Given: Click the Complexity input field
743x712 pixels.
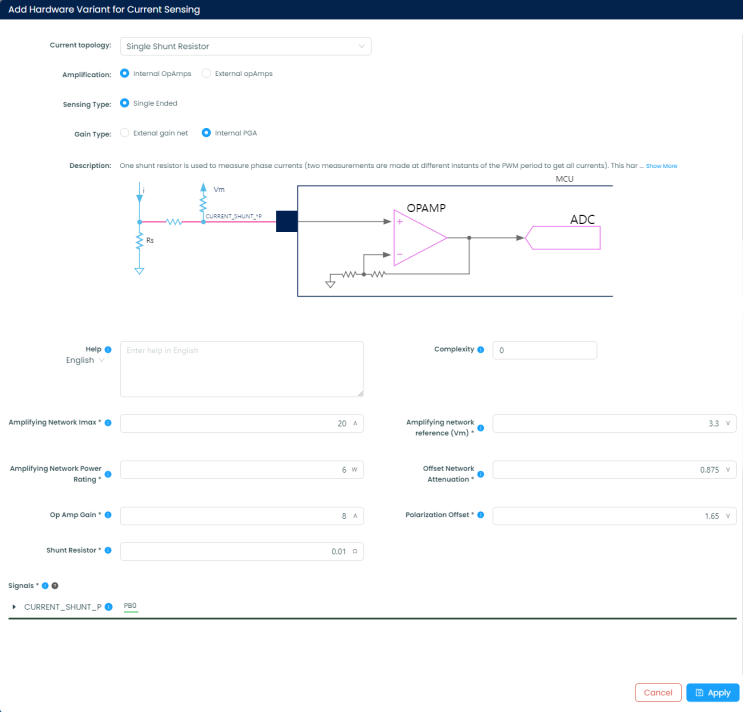Looking at the screenshot, I should click(544, 351).
